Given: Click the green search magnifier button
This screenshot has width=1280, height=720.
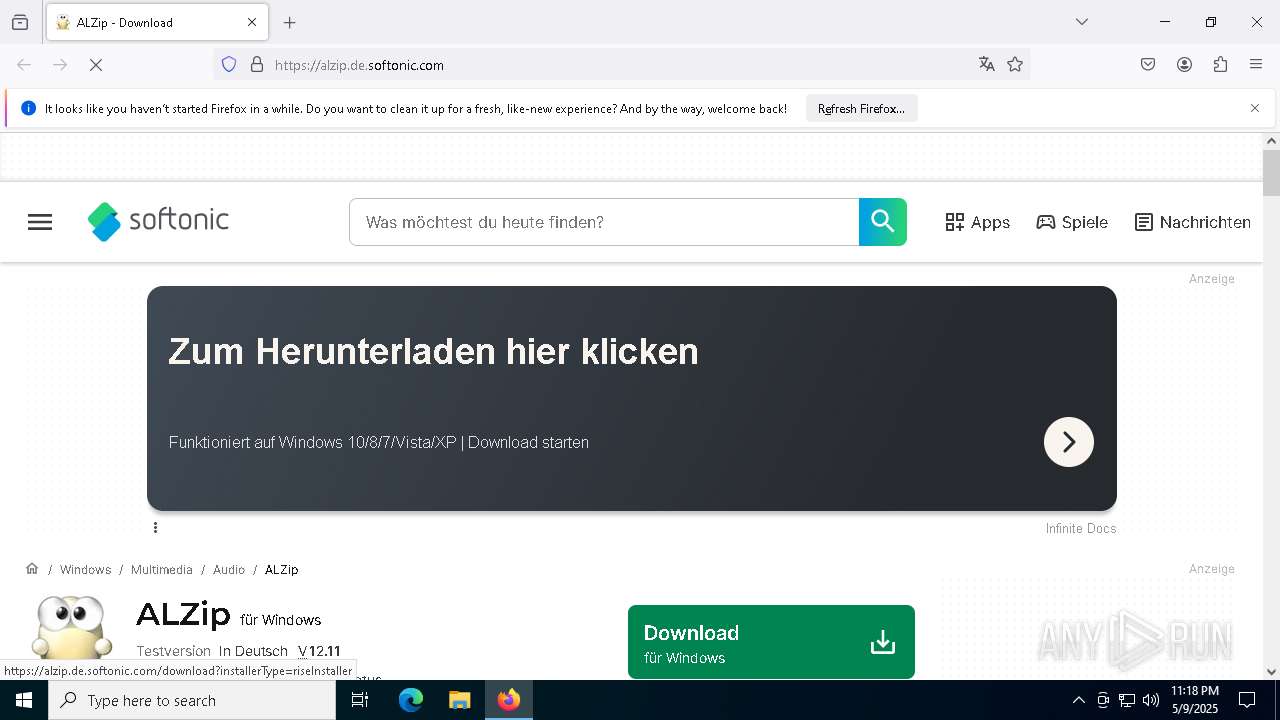Looking at the screenshot, I should [883, 222].
